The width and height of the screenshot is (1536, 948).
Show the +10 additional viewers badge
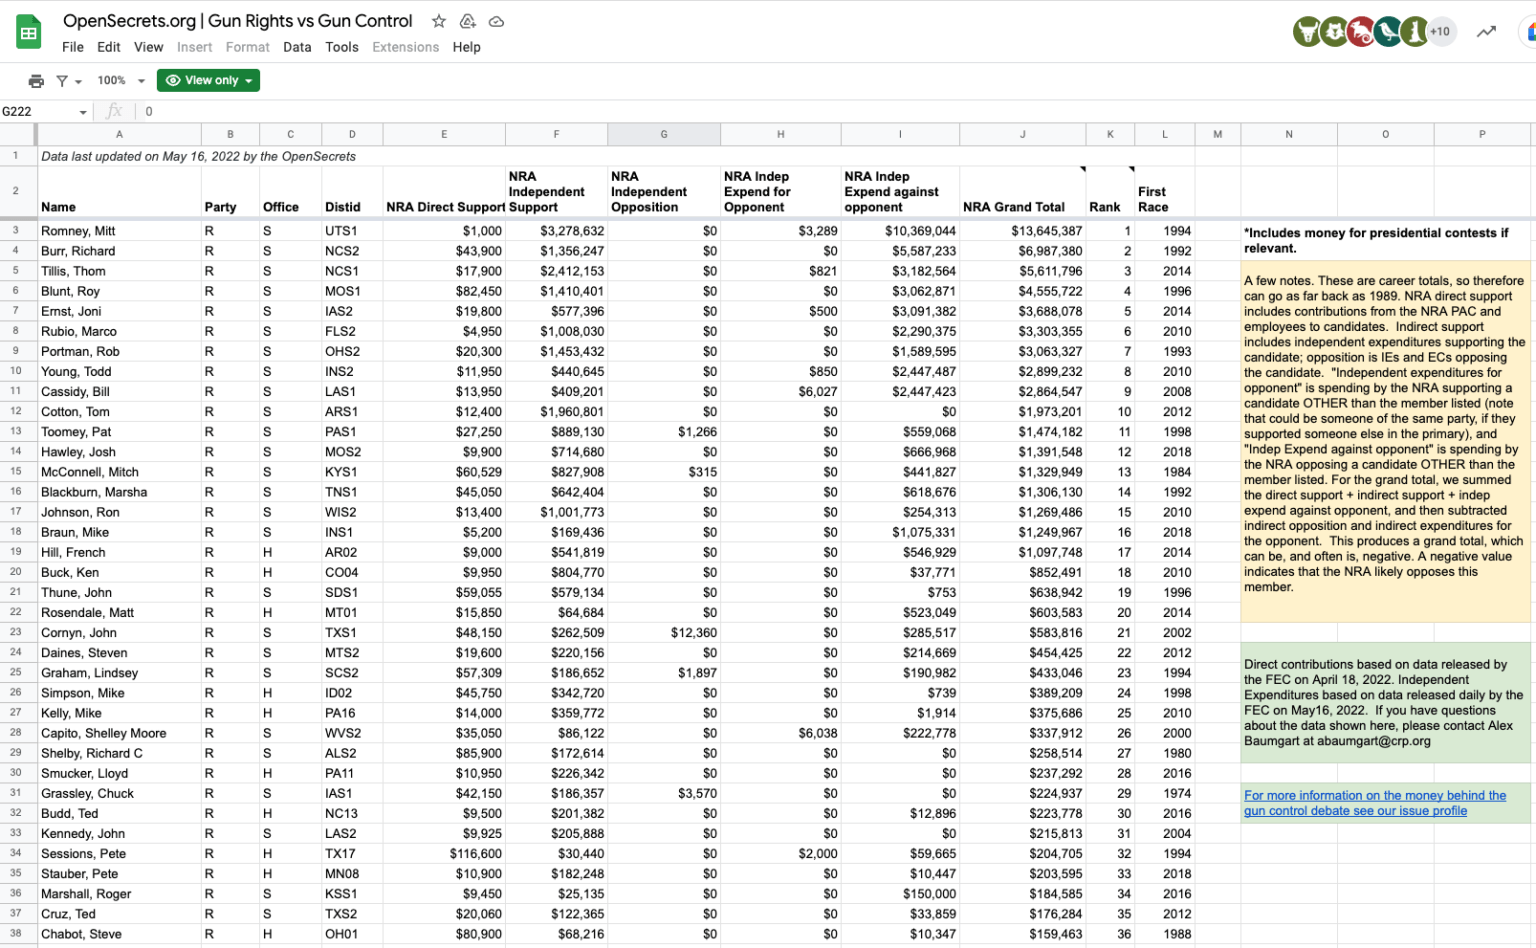[x=1440, y=32]
